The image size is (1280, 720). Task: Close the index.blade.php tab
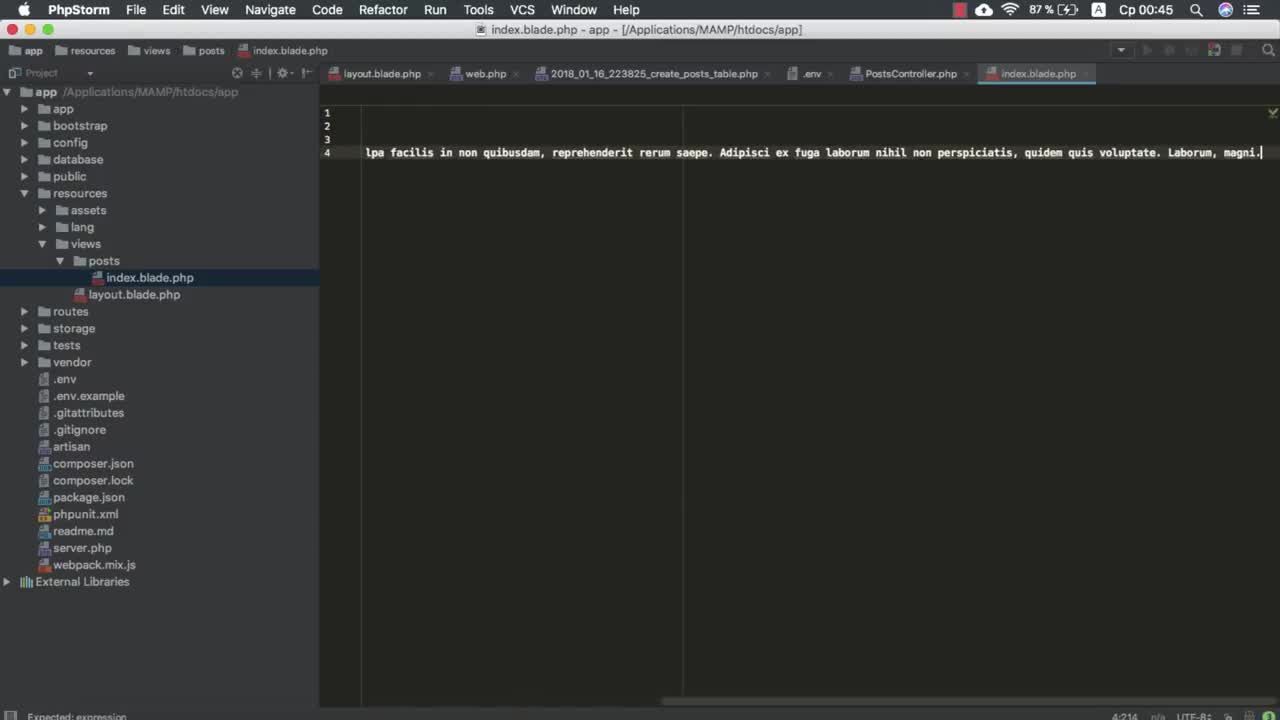1086,74
